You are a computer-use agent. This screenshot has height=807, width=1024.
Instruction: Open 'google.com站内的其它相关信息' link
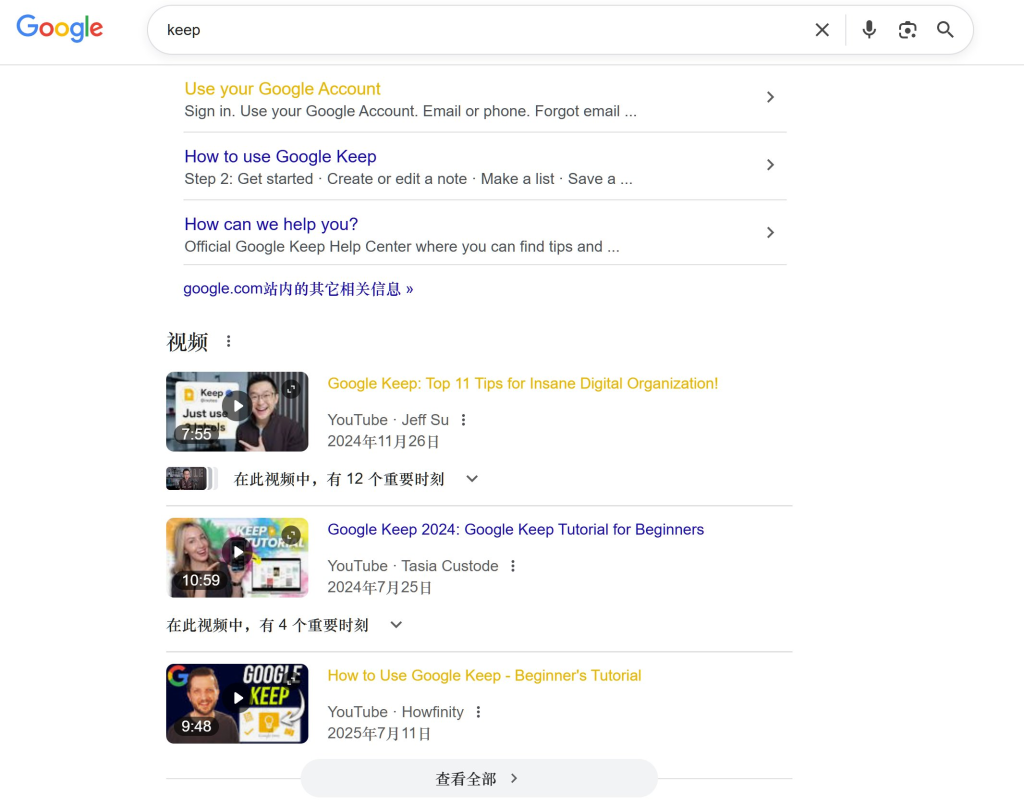pos(298,288)
